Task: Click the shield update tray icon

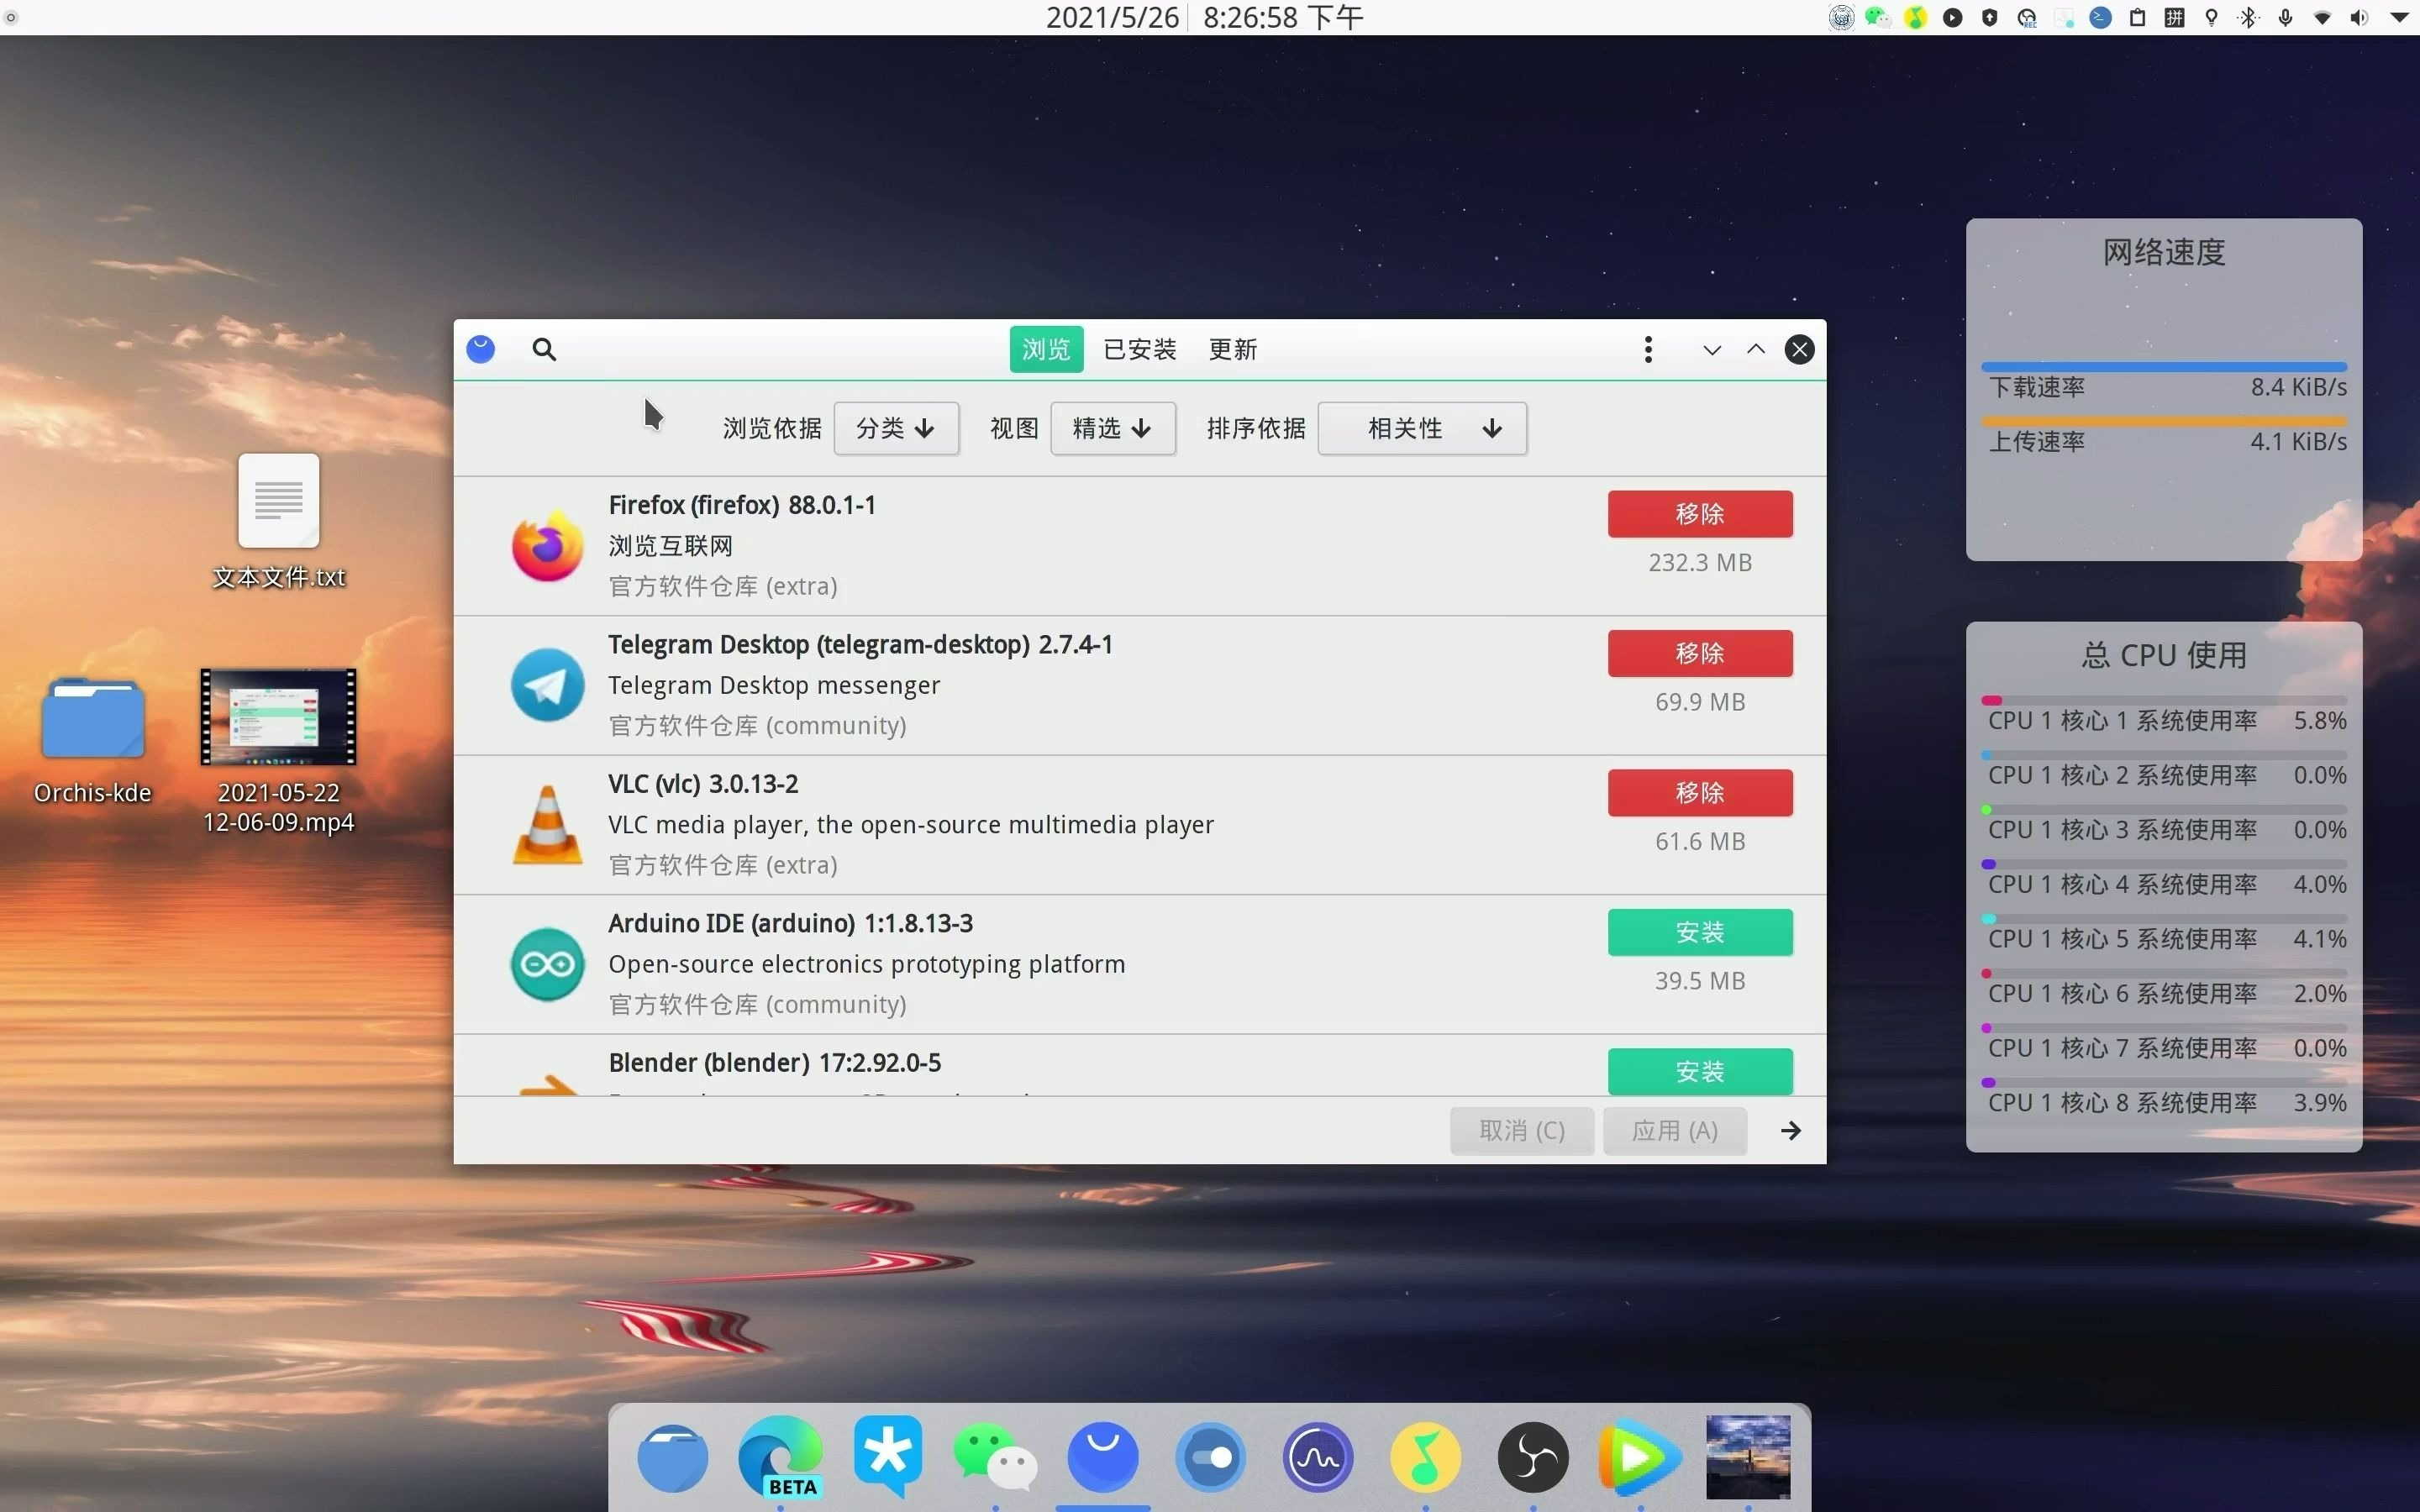Action: click(x=1990, y=17)
